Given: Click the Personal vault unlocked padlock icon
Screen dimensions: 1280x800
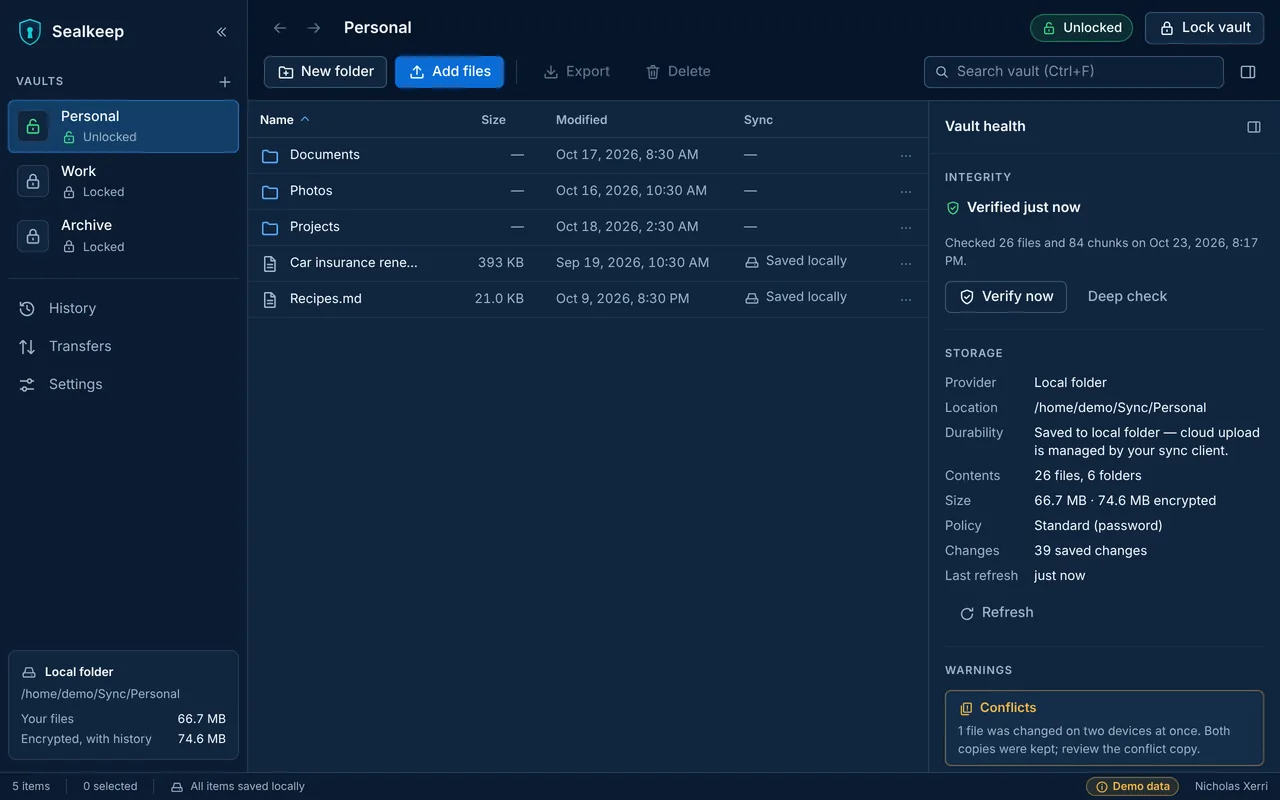Looking at the screenshot, I should tap(33, 126).
